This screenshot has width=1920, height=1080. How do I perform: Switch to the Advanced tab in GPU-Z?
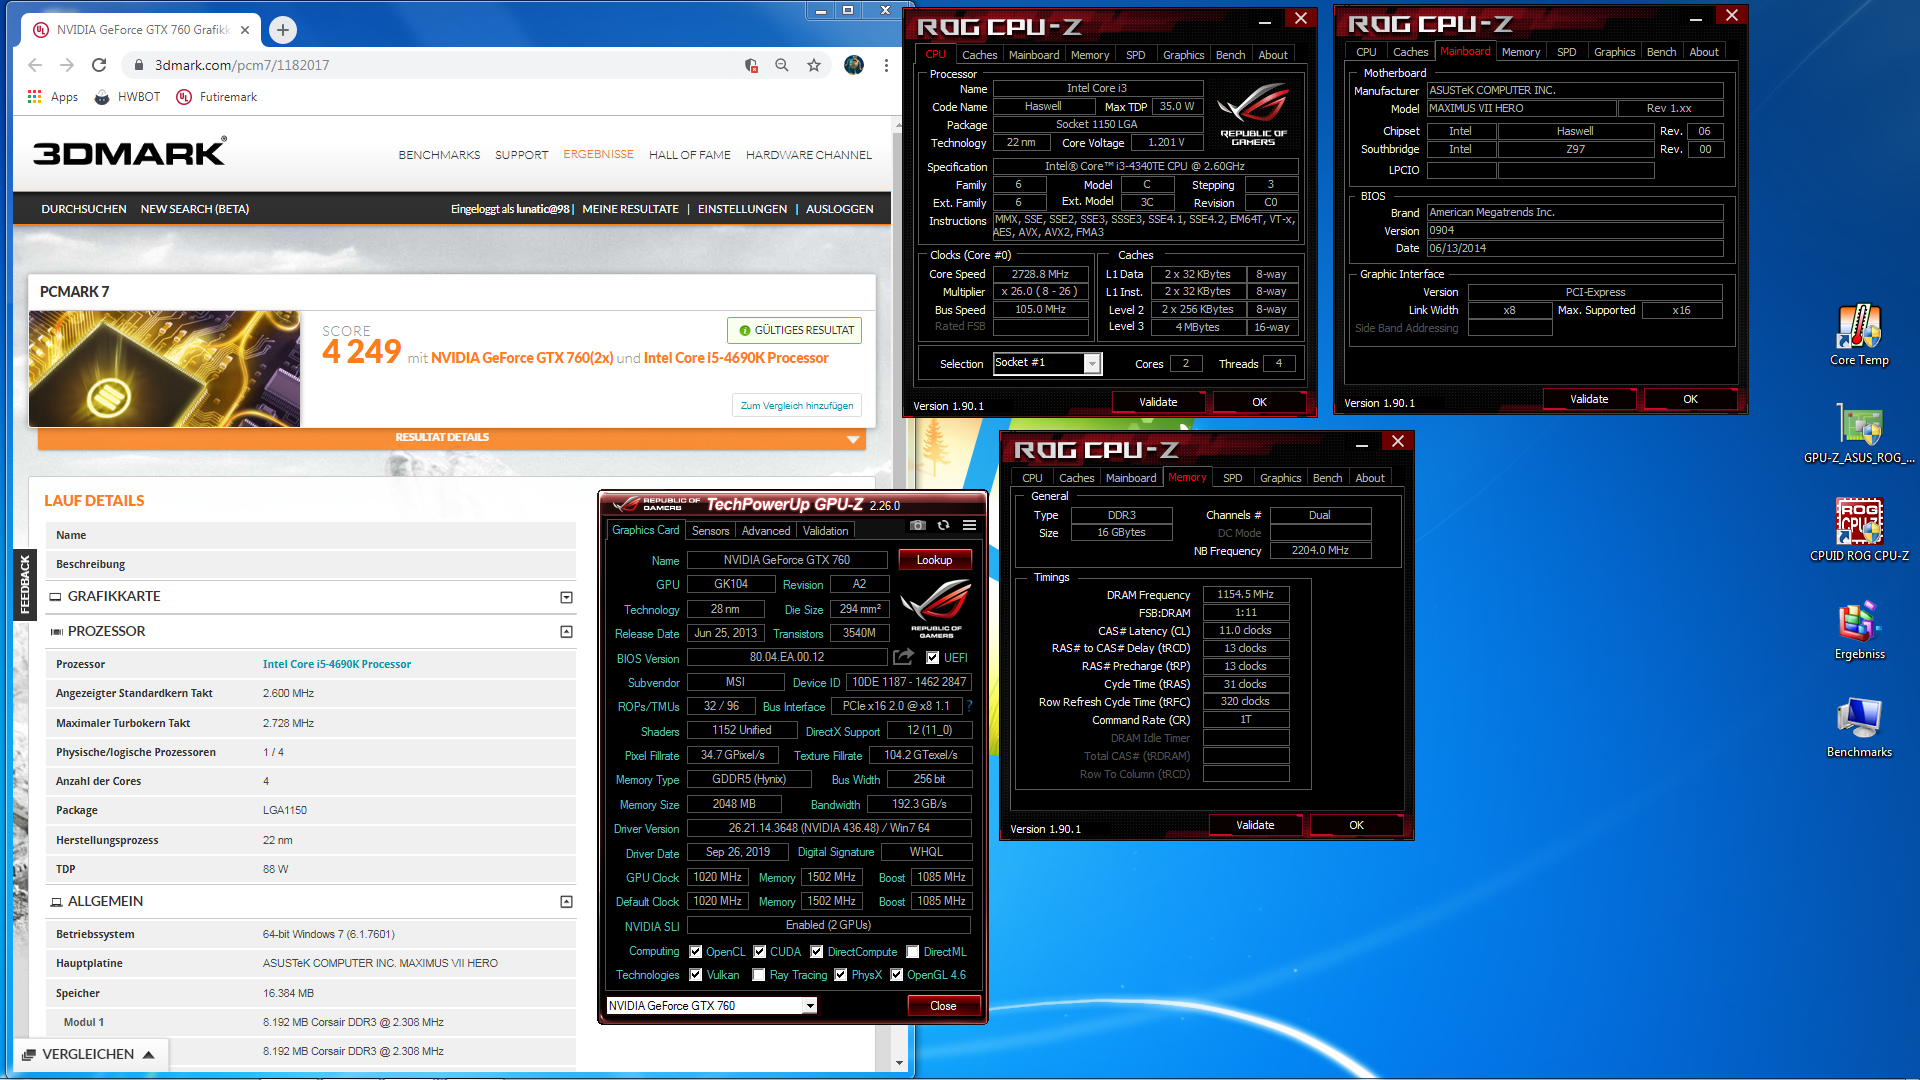766,531
